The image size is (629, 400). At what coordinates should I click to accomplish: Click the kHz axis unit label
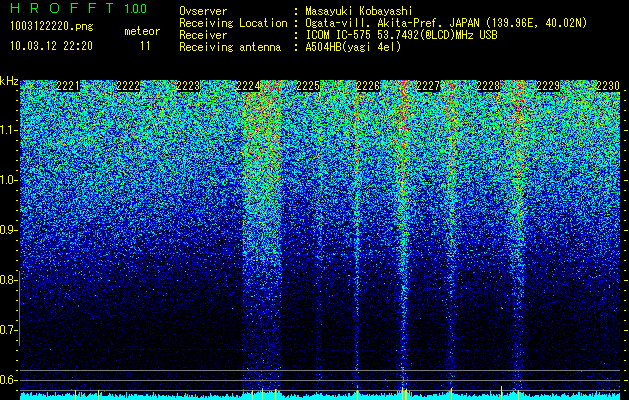(x=9, y=81)
